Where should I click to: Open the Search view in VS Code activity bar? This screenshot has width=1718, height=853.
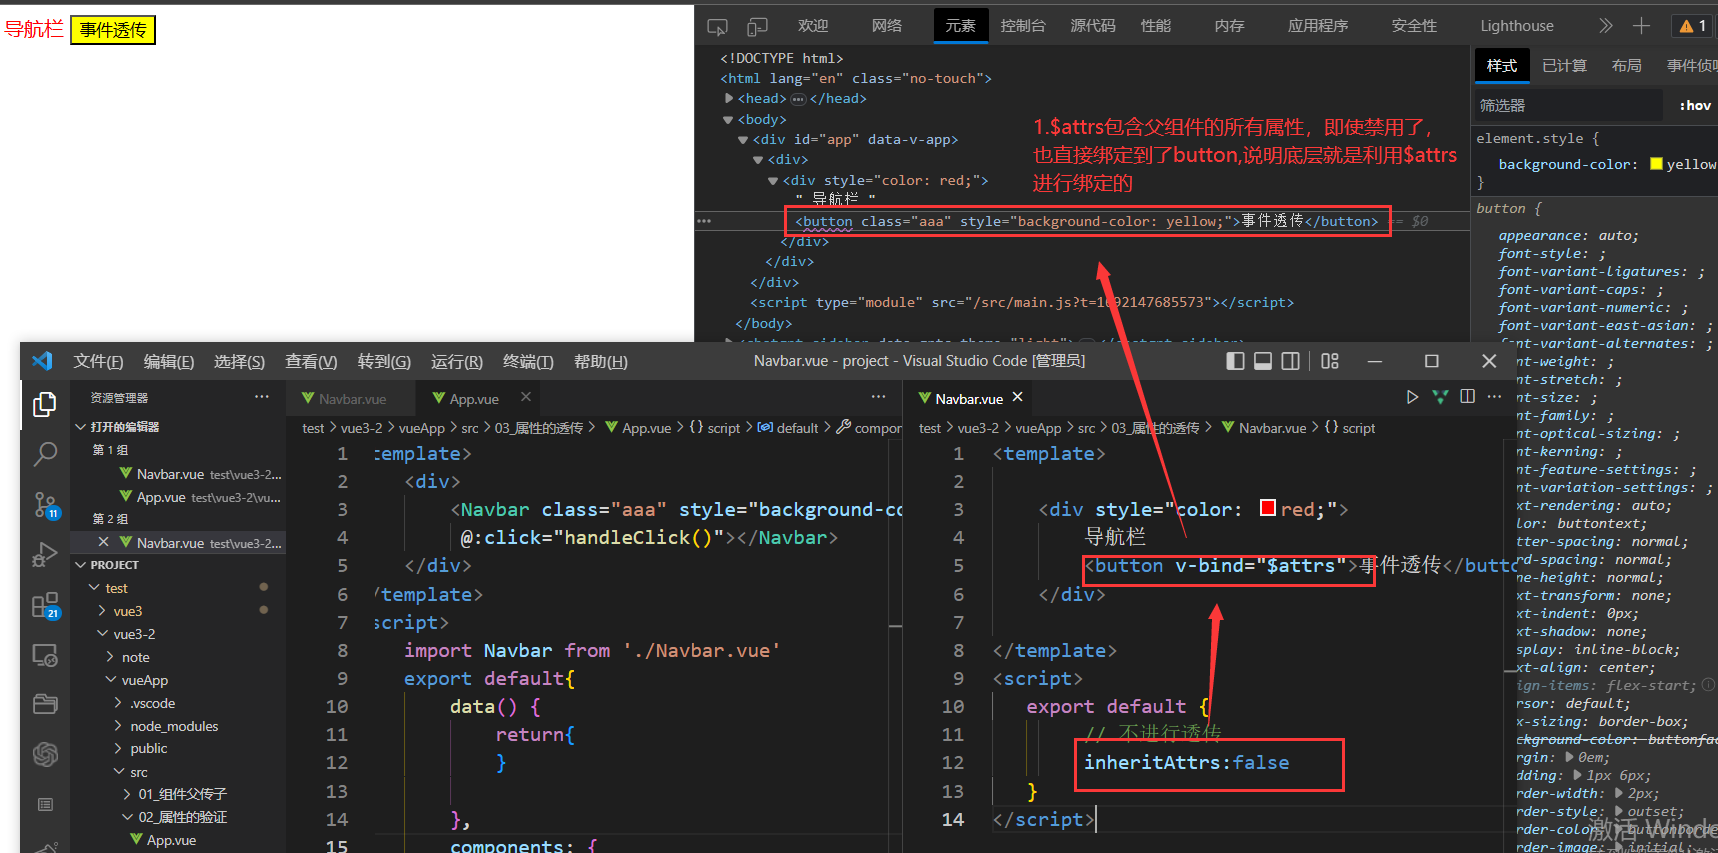45,454
